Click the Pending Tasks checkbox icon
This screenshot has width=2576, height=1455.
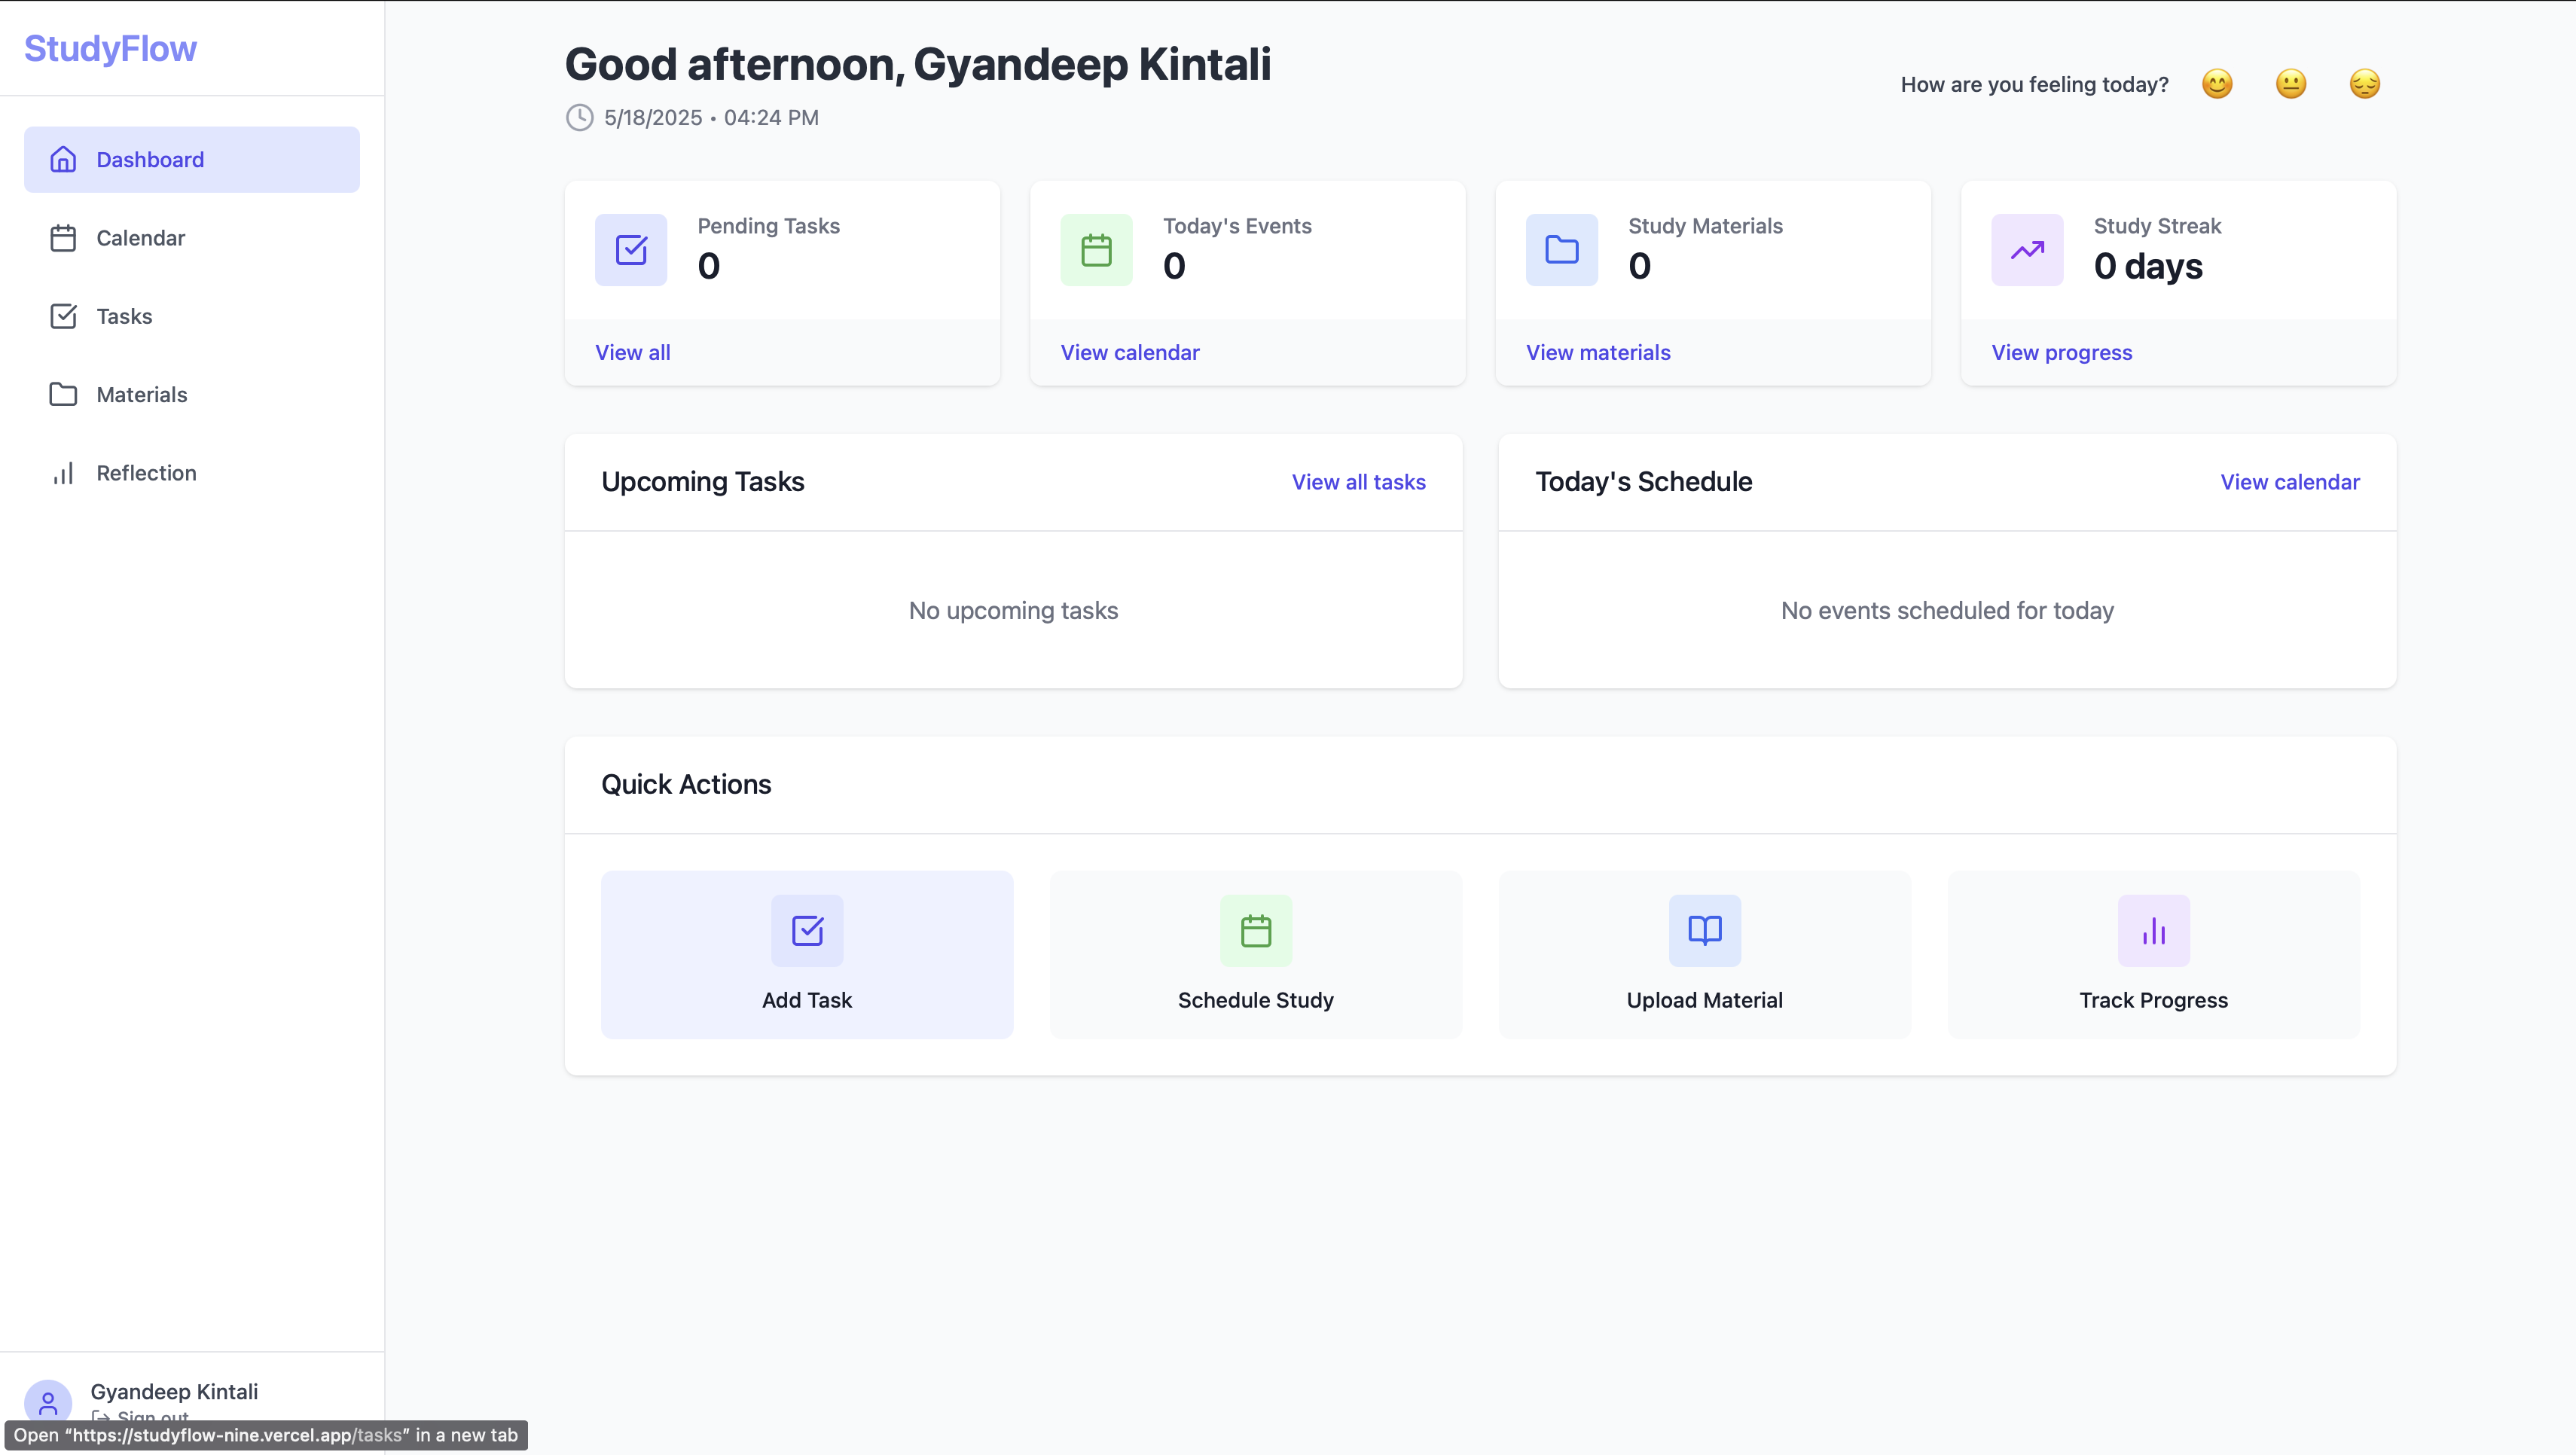click(631, 250)
